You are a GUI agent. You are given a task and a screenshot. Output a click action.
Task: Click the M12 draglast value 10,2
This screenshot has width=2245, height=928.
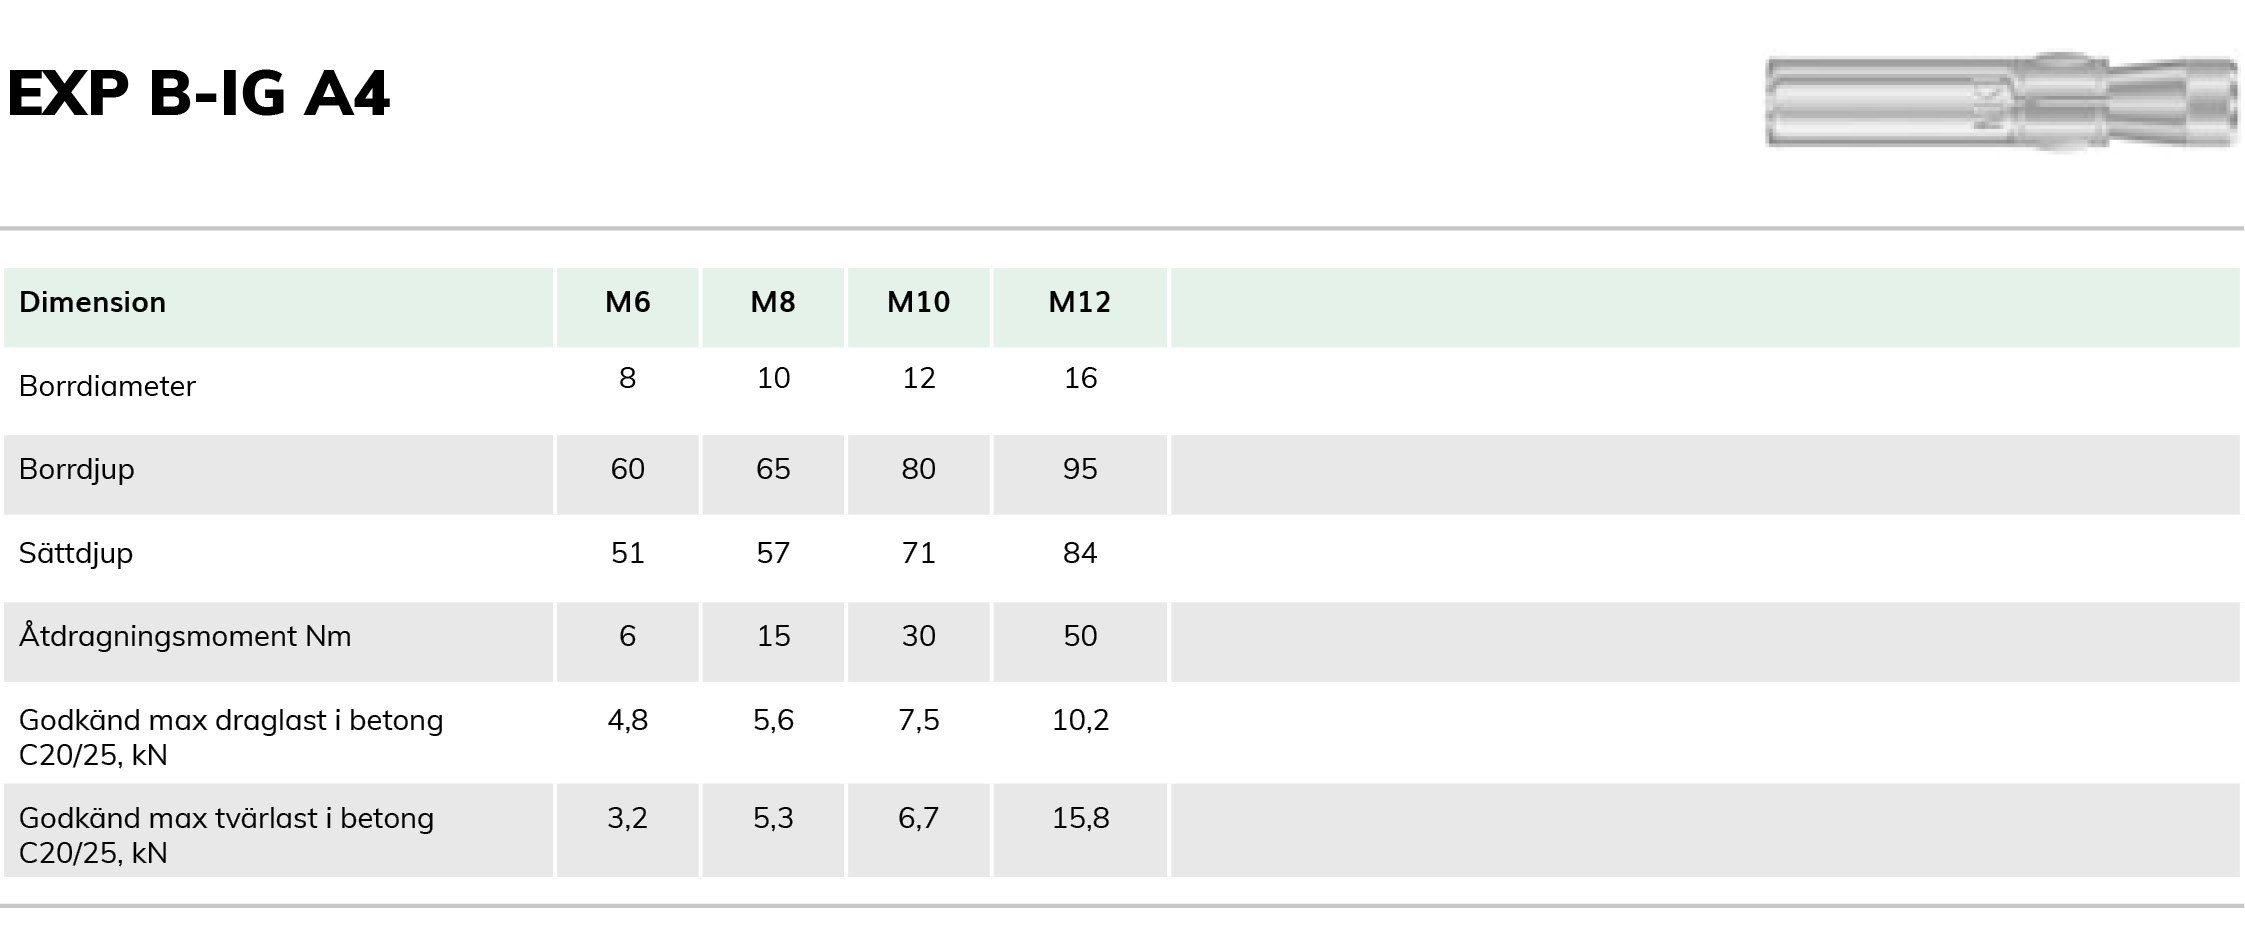click(x=1080, y=720)
